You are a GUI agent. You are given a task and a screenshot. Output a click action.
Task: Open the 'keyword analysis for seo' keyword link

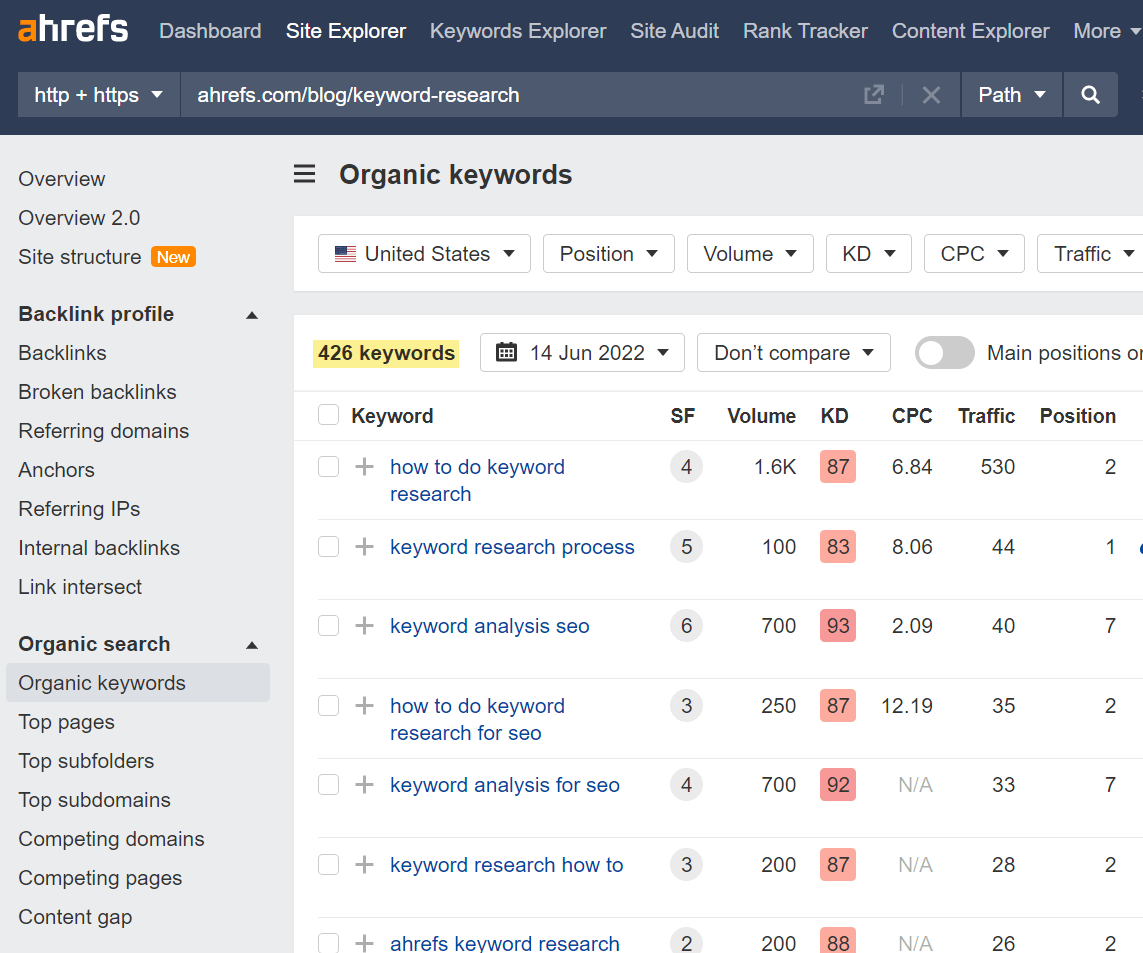pyautogui.click(x=504, y=785)
